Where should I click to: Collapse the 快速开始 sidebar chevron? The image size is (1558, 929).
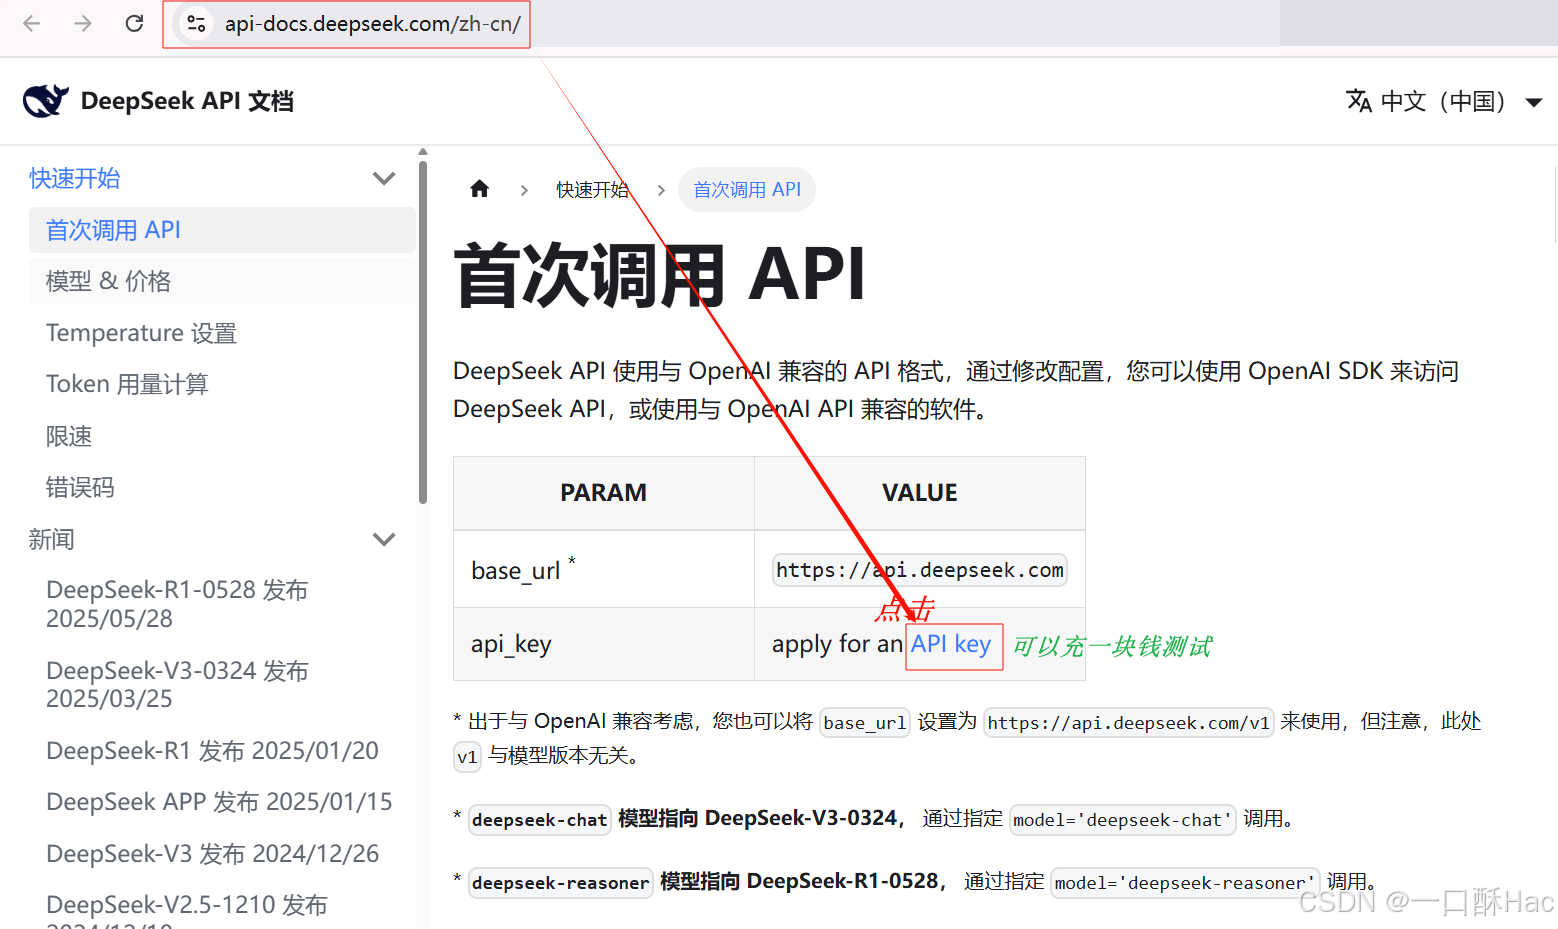(x=384, y=179)
